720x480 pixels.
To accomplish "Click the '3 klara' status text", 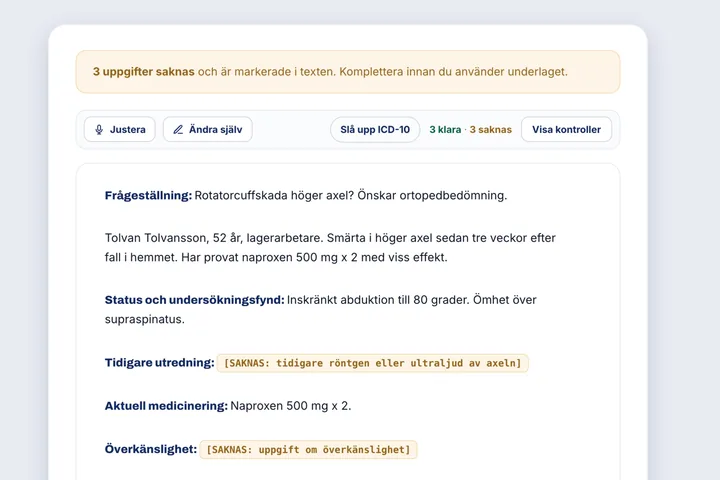I will point(445,130).
